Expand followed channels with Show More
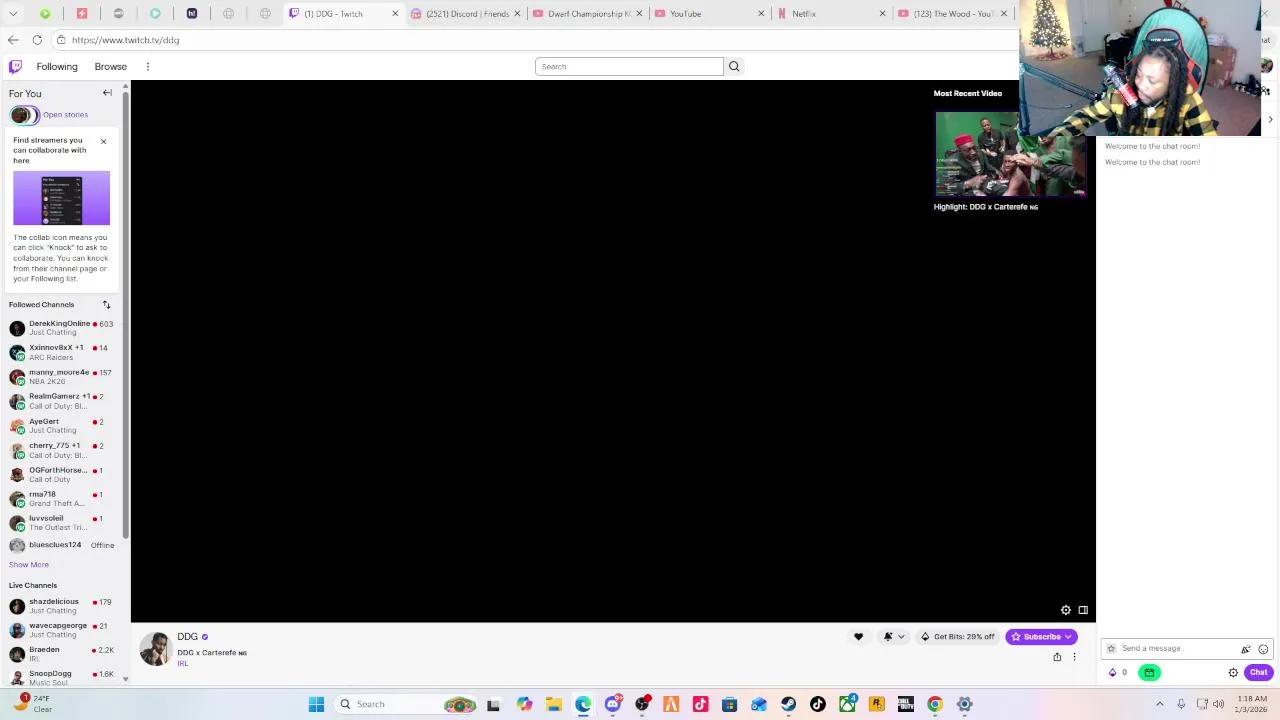 click(x=29, y=564)
